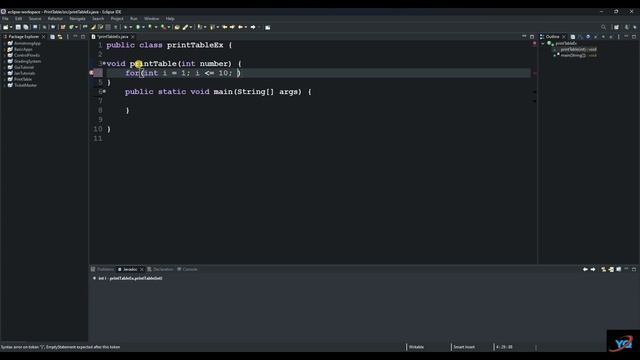Open the Run dropdown arrow
Viewport: 640px width, 360px height.
pyautogui.click(x=143, y=27)
